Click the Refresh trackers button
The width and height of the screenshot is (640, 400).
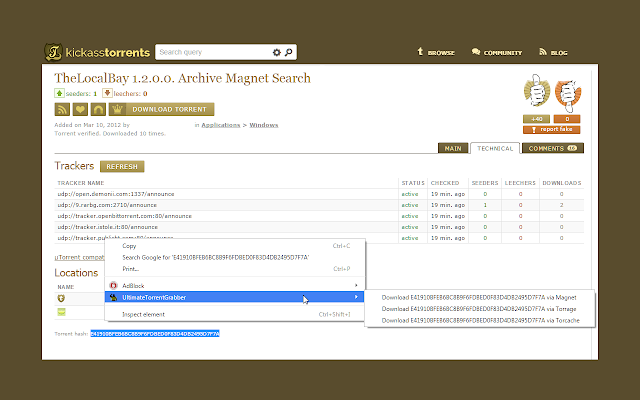pos(122,167)
